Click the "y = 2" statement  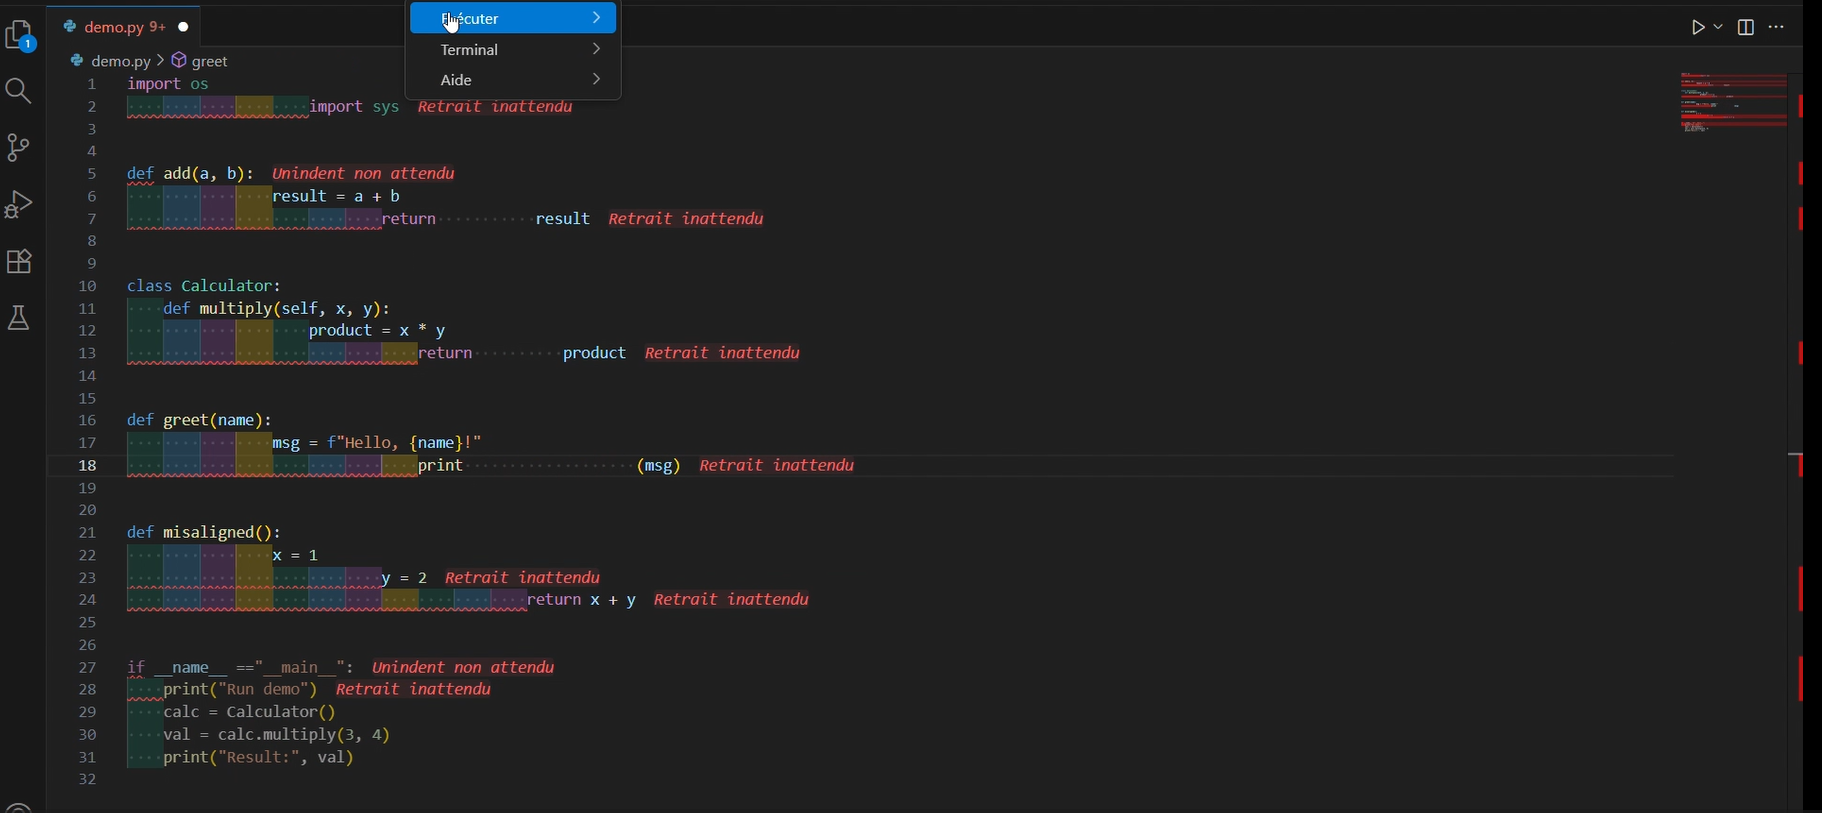(405, 578)
